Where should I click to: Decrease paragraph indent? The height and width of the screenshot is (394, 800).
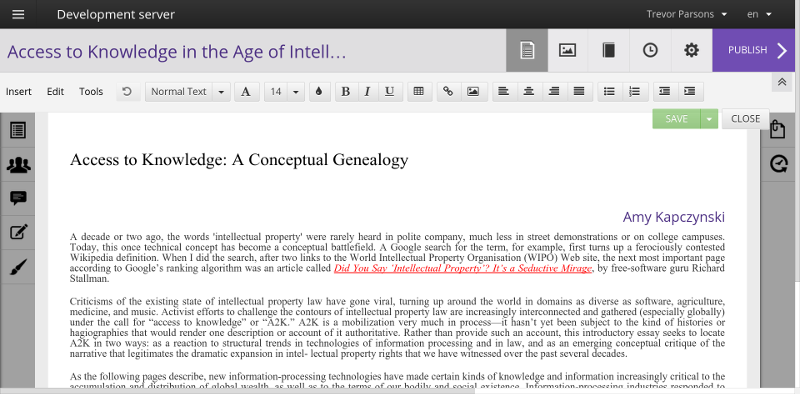[664, 92]
